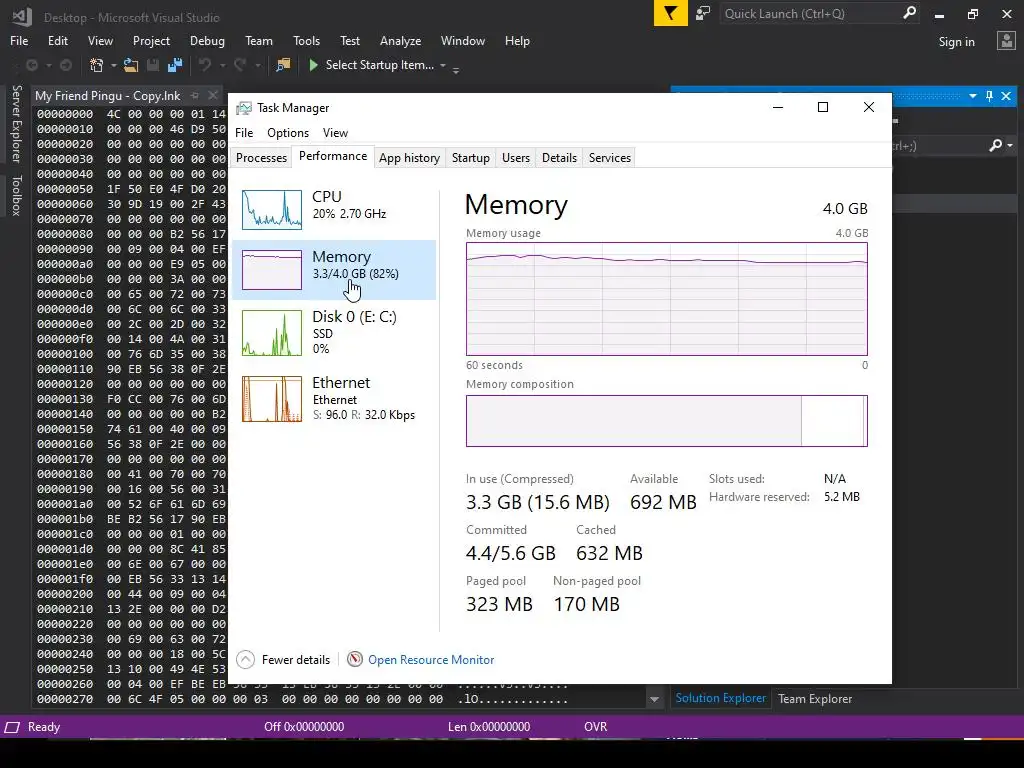Click the Visual Studio notifications flag icon
This screenshot has width=1024, height=768.
(671, 13)
